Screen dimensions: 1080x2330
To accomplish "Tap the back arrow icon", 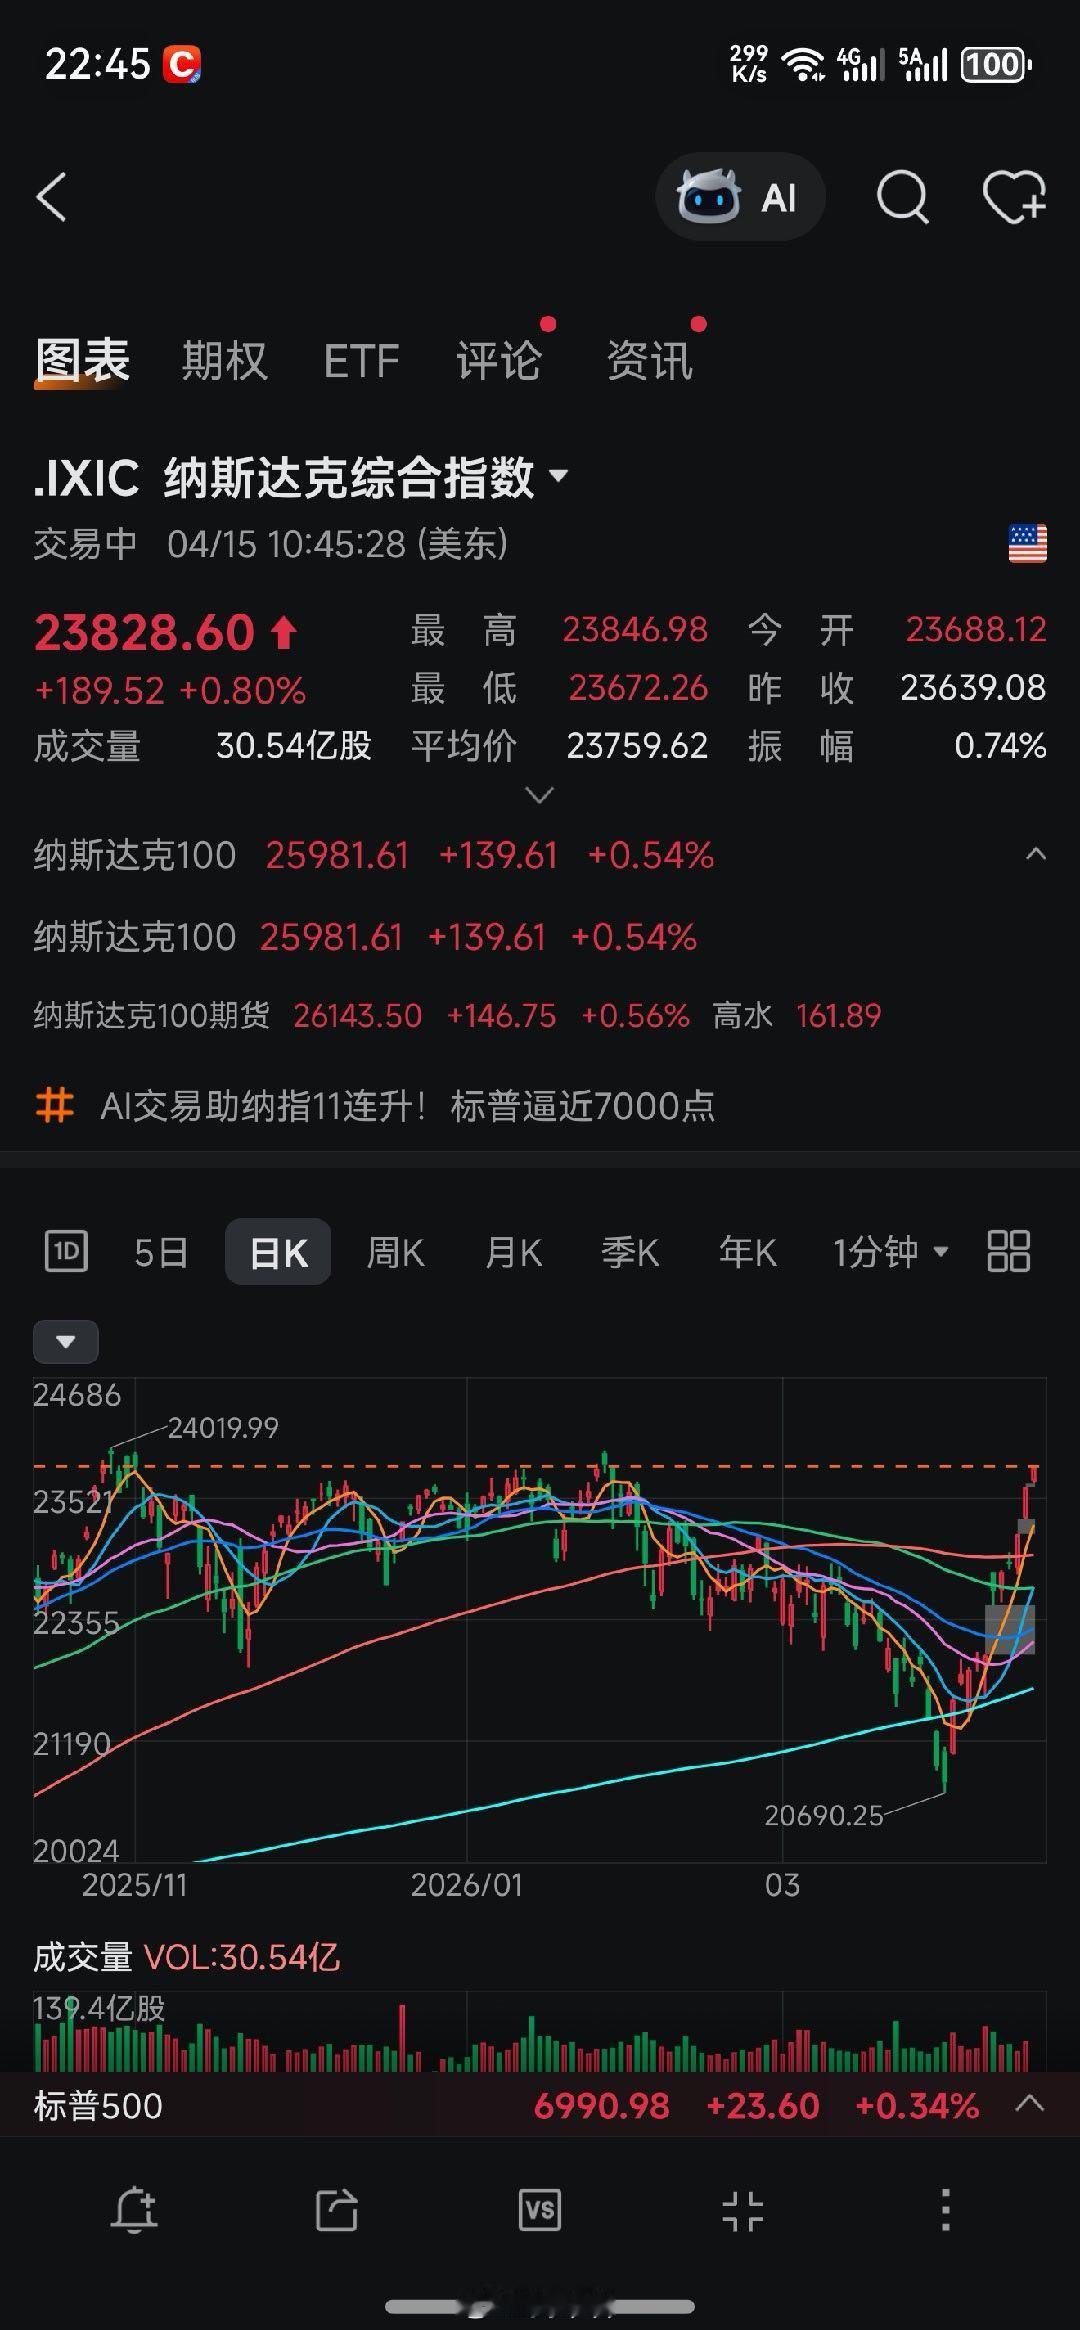I will 52,197.
